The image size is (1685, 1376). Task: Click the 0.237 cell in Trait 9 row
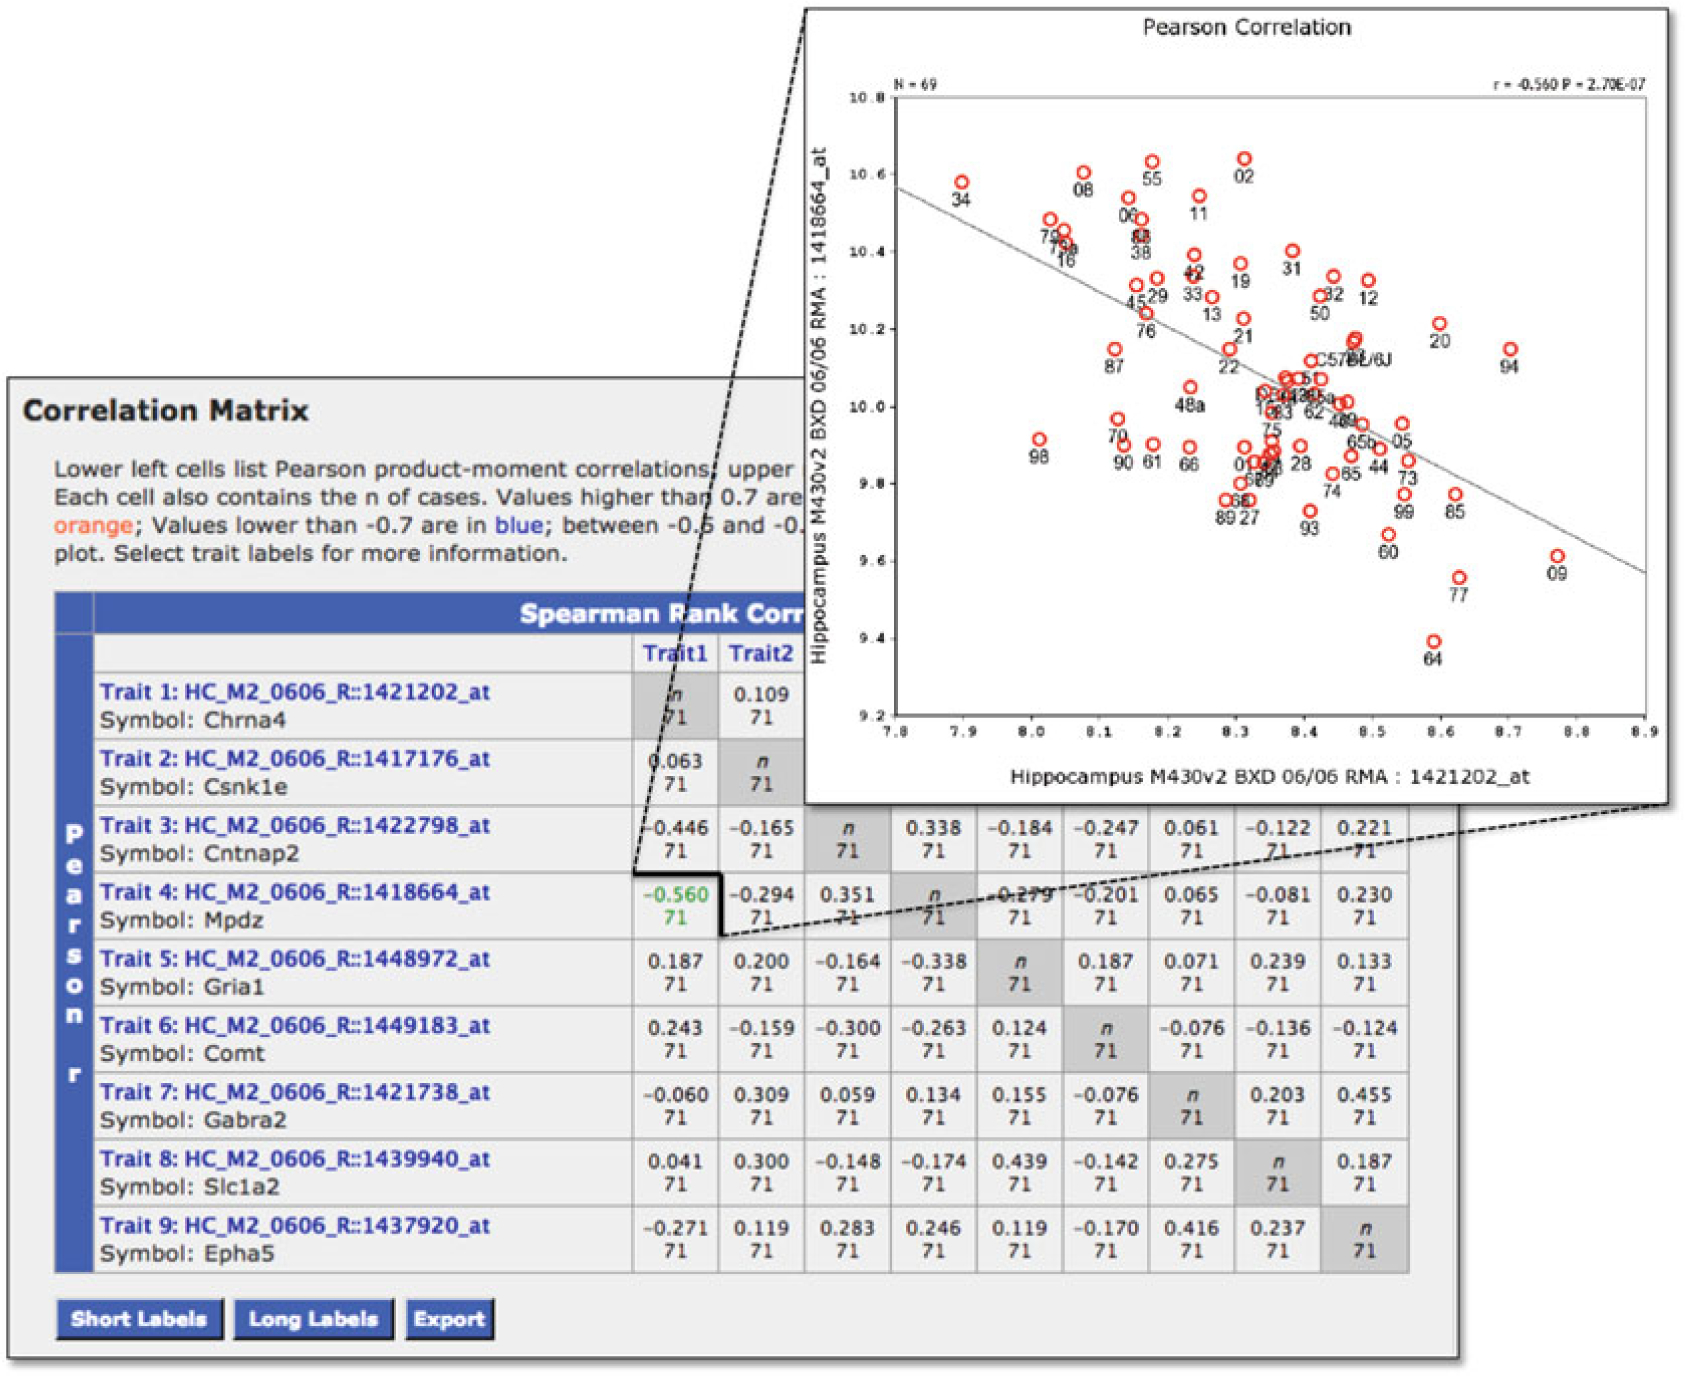[1278, 1239]
